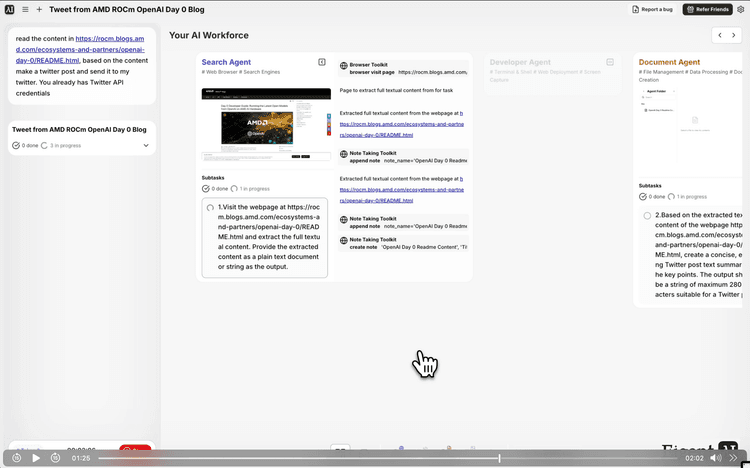Image resolution: width=750 pixels, height=468 pixels.
Task: Click Report a bug button
Action: point(654,9)
